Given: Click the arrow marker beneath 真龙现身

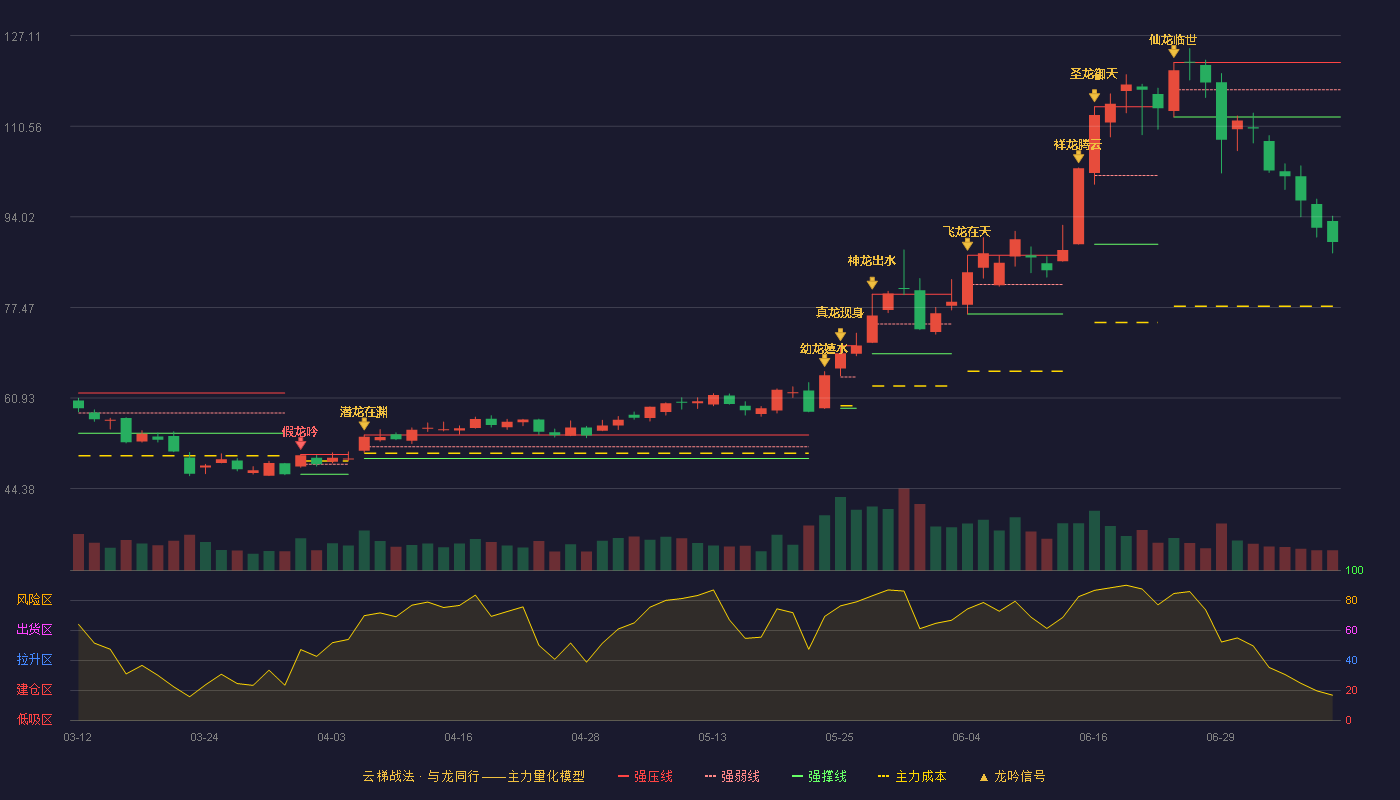Looking at the screenshot, I should (x=840, y=335).
